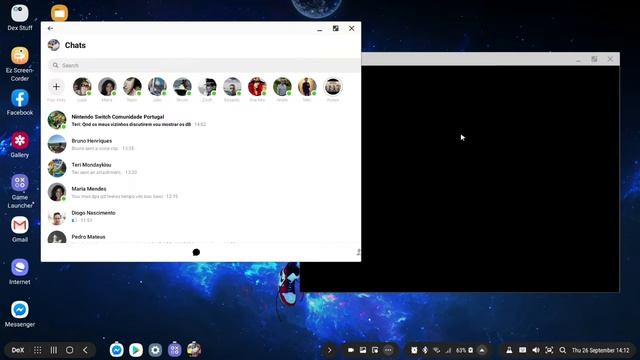
Task: Click the screen capture icon in taskbar
Action: tap(549, 350)
